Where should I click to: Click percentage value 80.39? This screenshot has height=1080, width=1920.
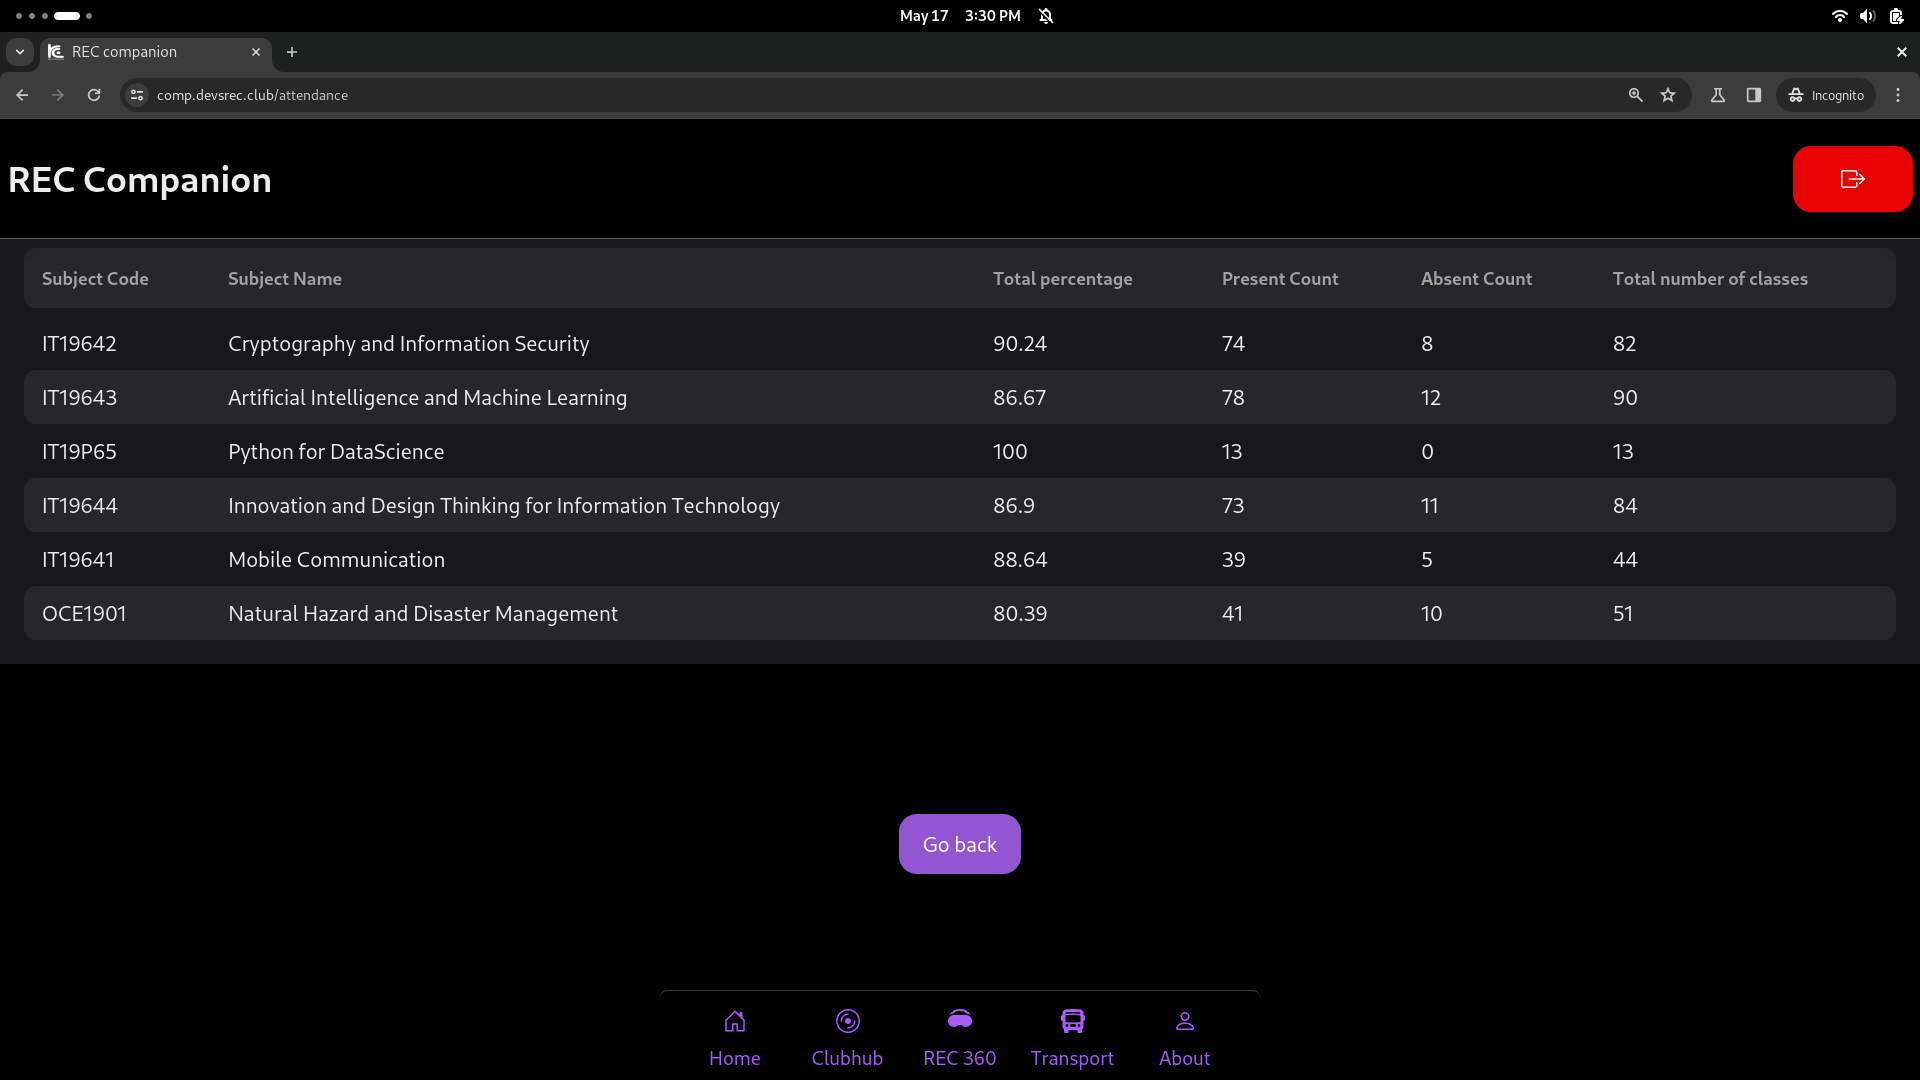coord(1020,614)
